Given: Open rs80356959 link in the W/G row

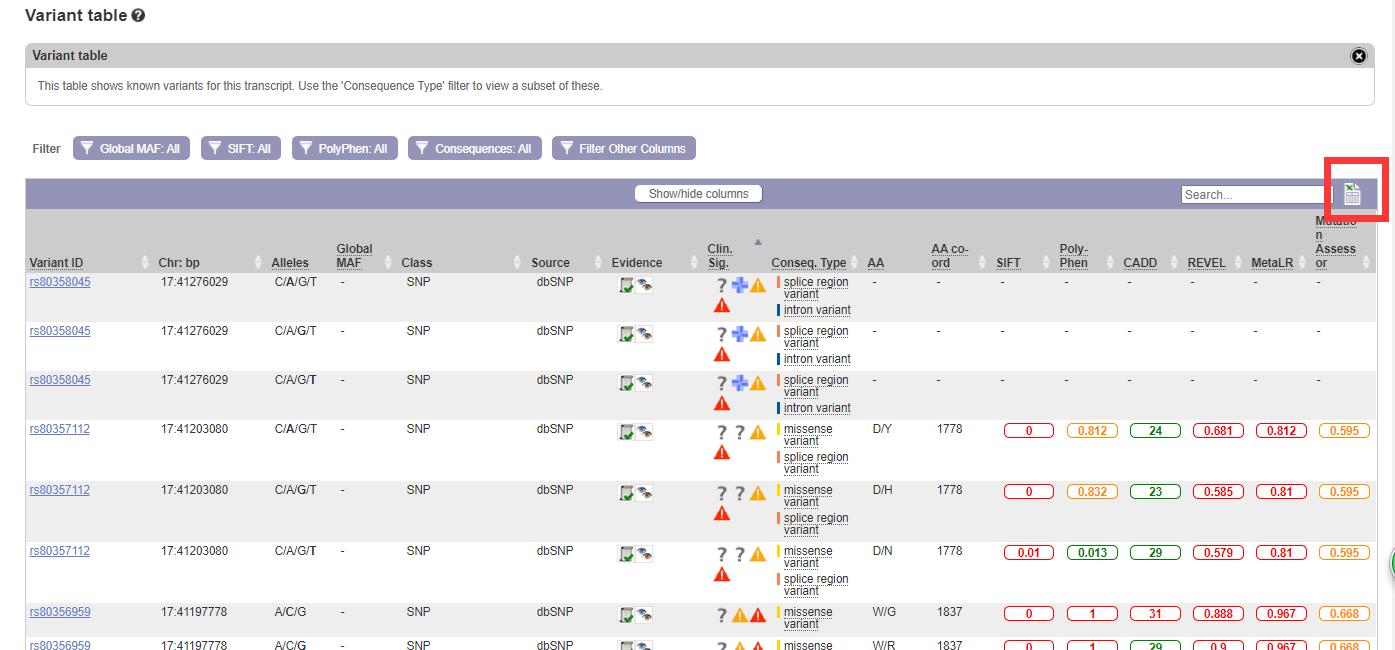Looking at the screenshot, I should tap(60, 612).
